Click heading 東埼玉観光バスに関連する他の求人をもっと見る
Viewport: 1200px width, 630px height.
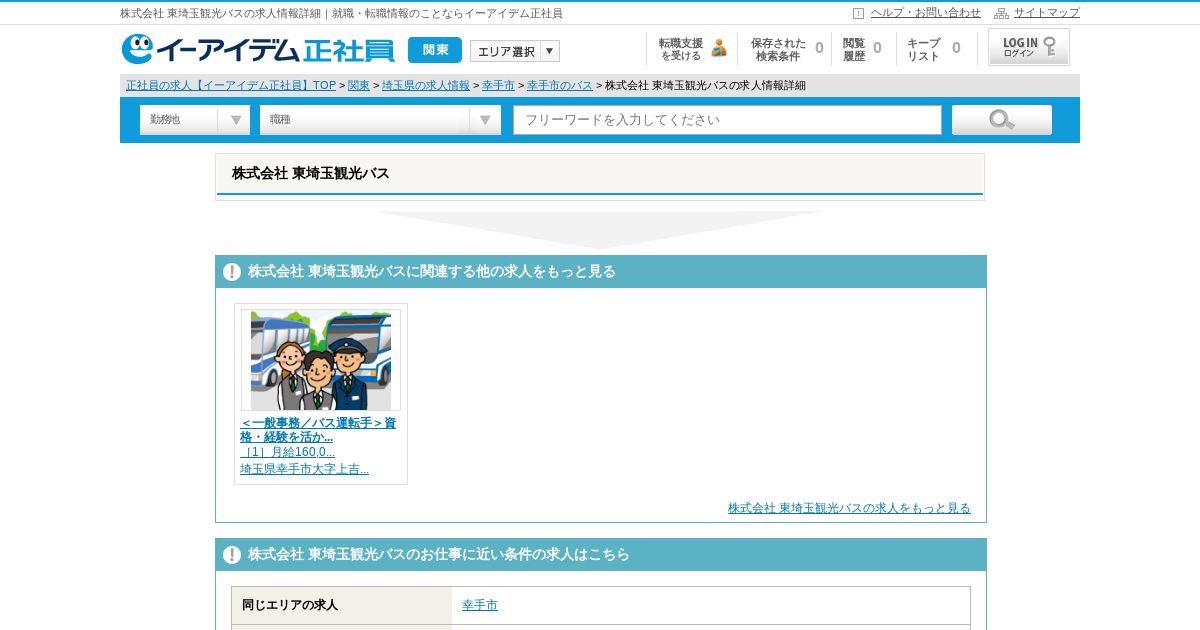click(x=432, y=272)
